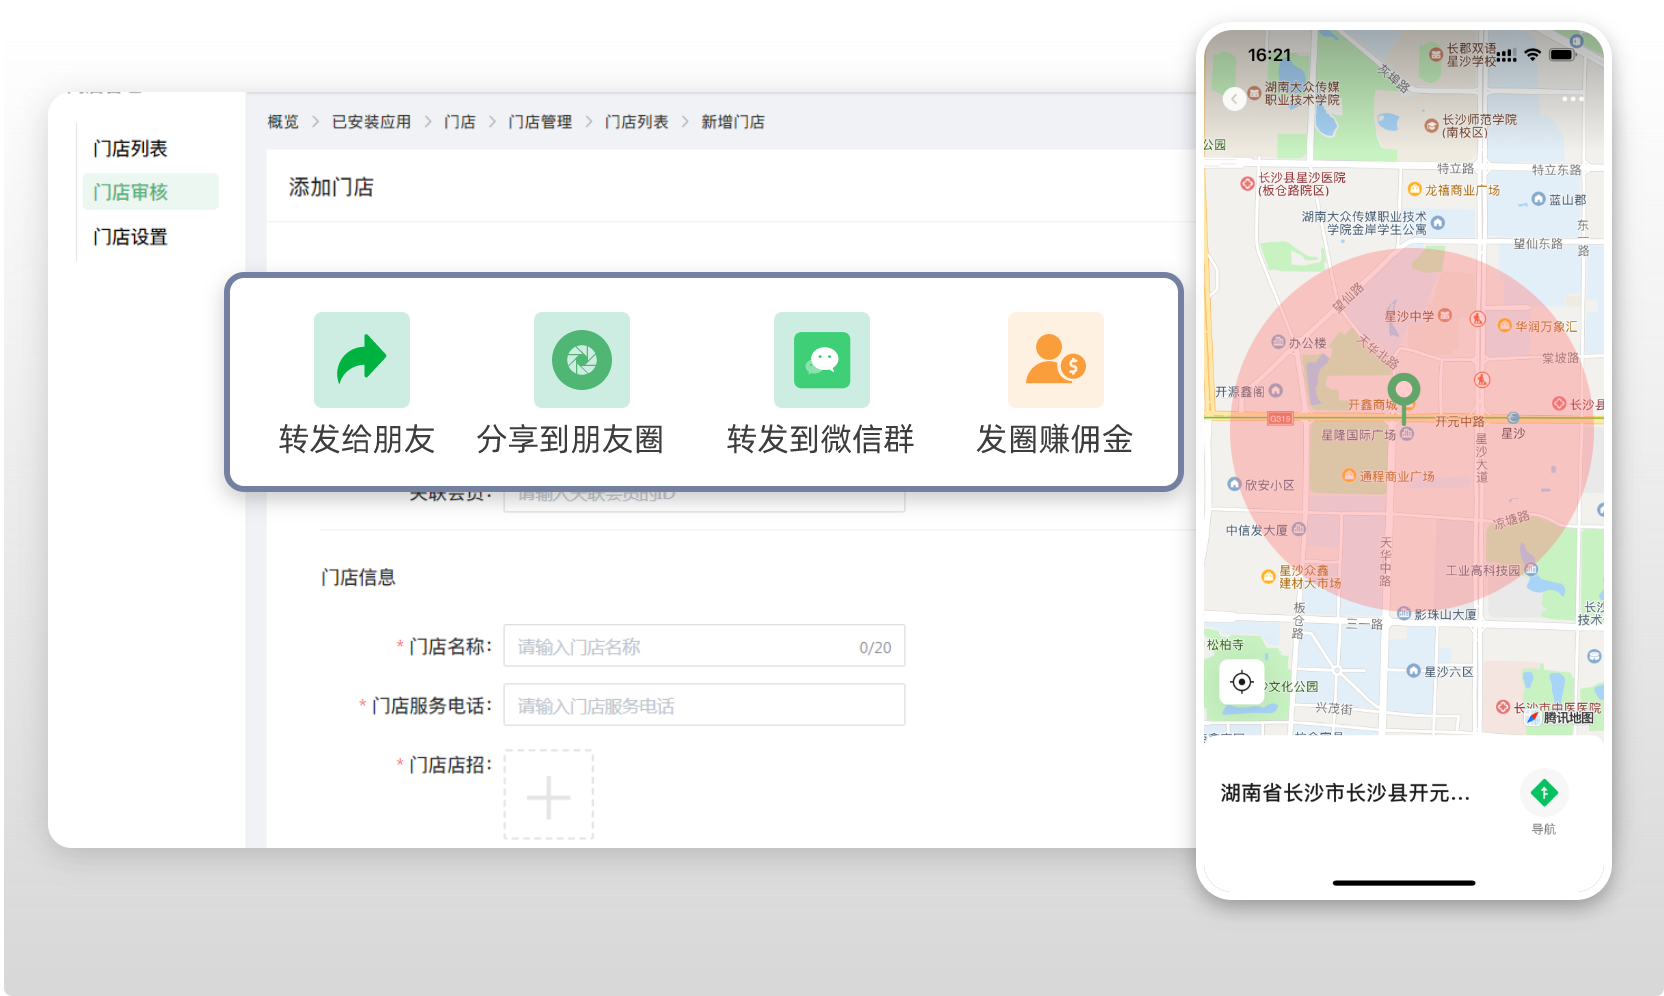Click the green location pin on map
Viewport: 1664px width, 996px height.
[x=1404, y=391]
